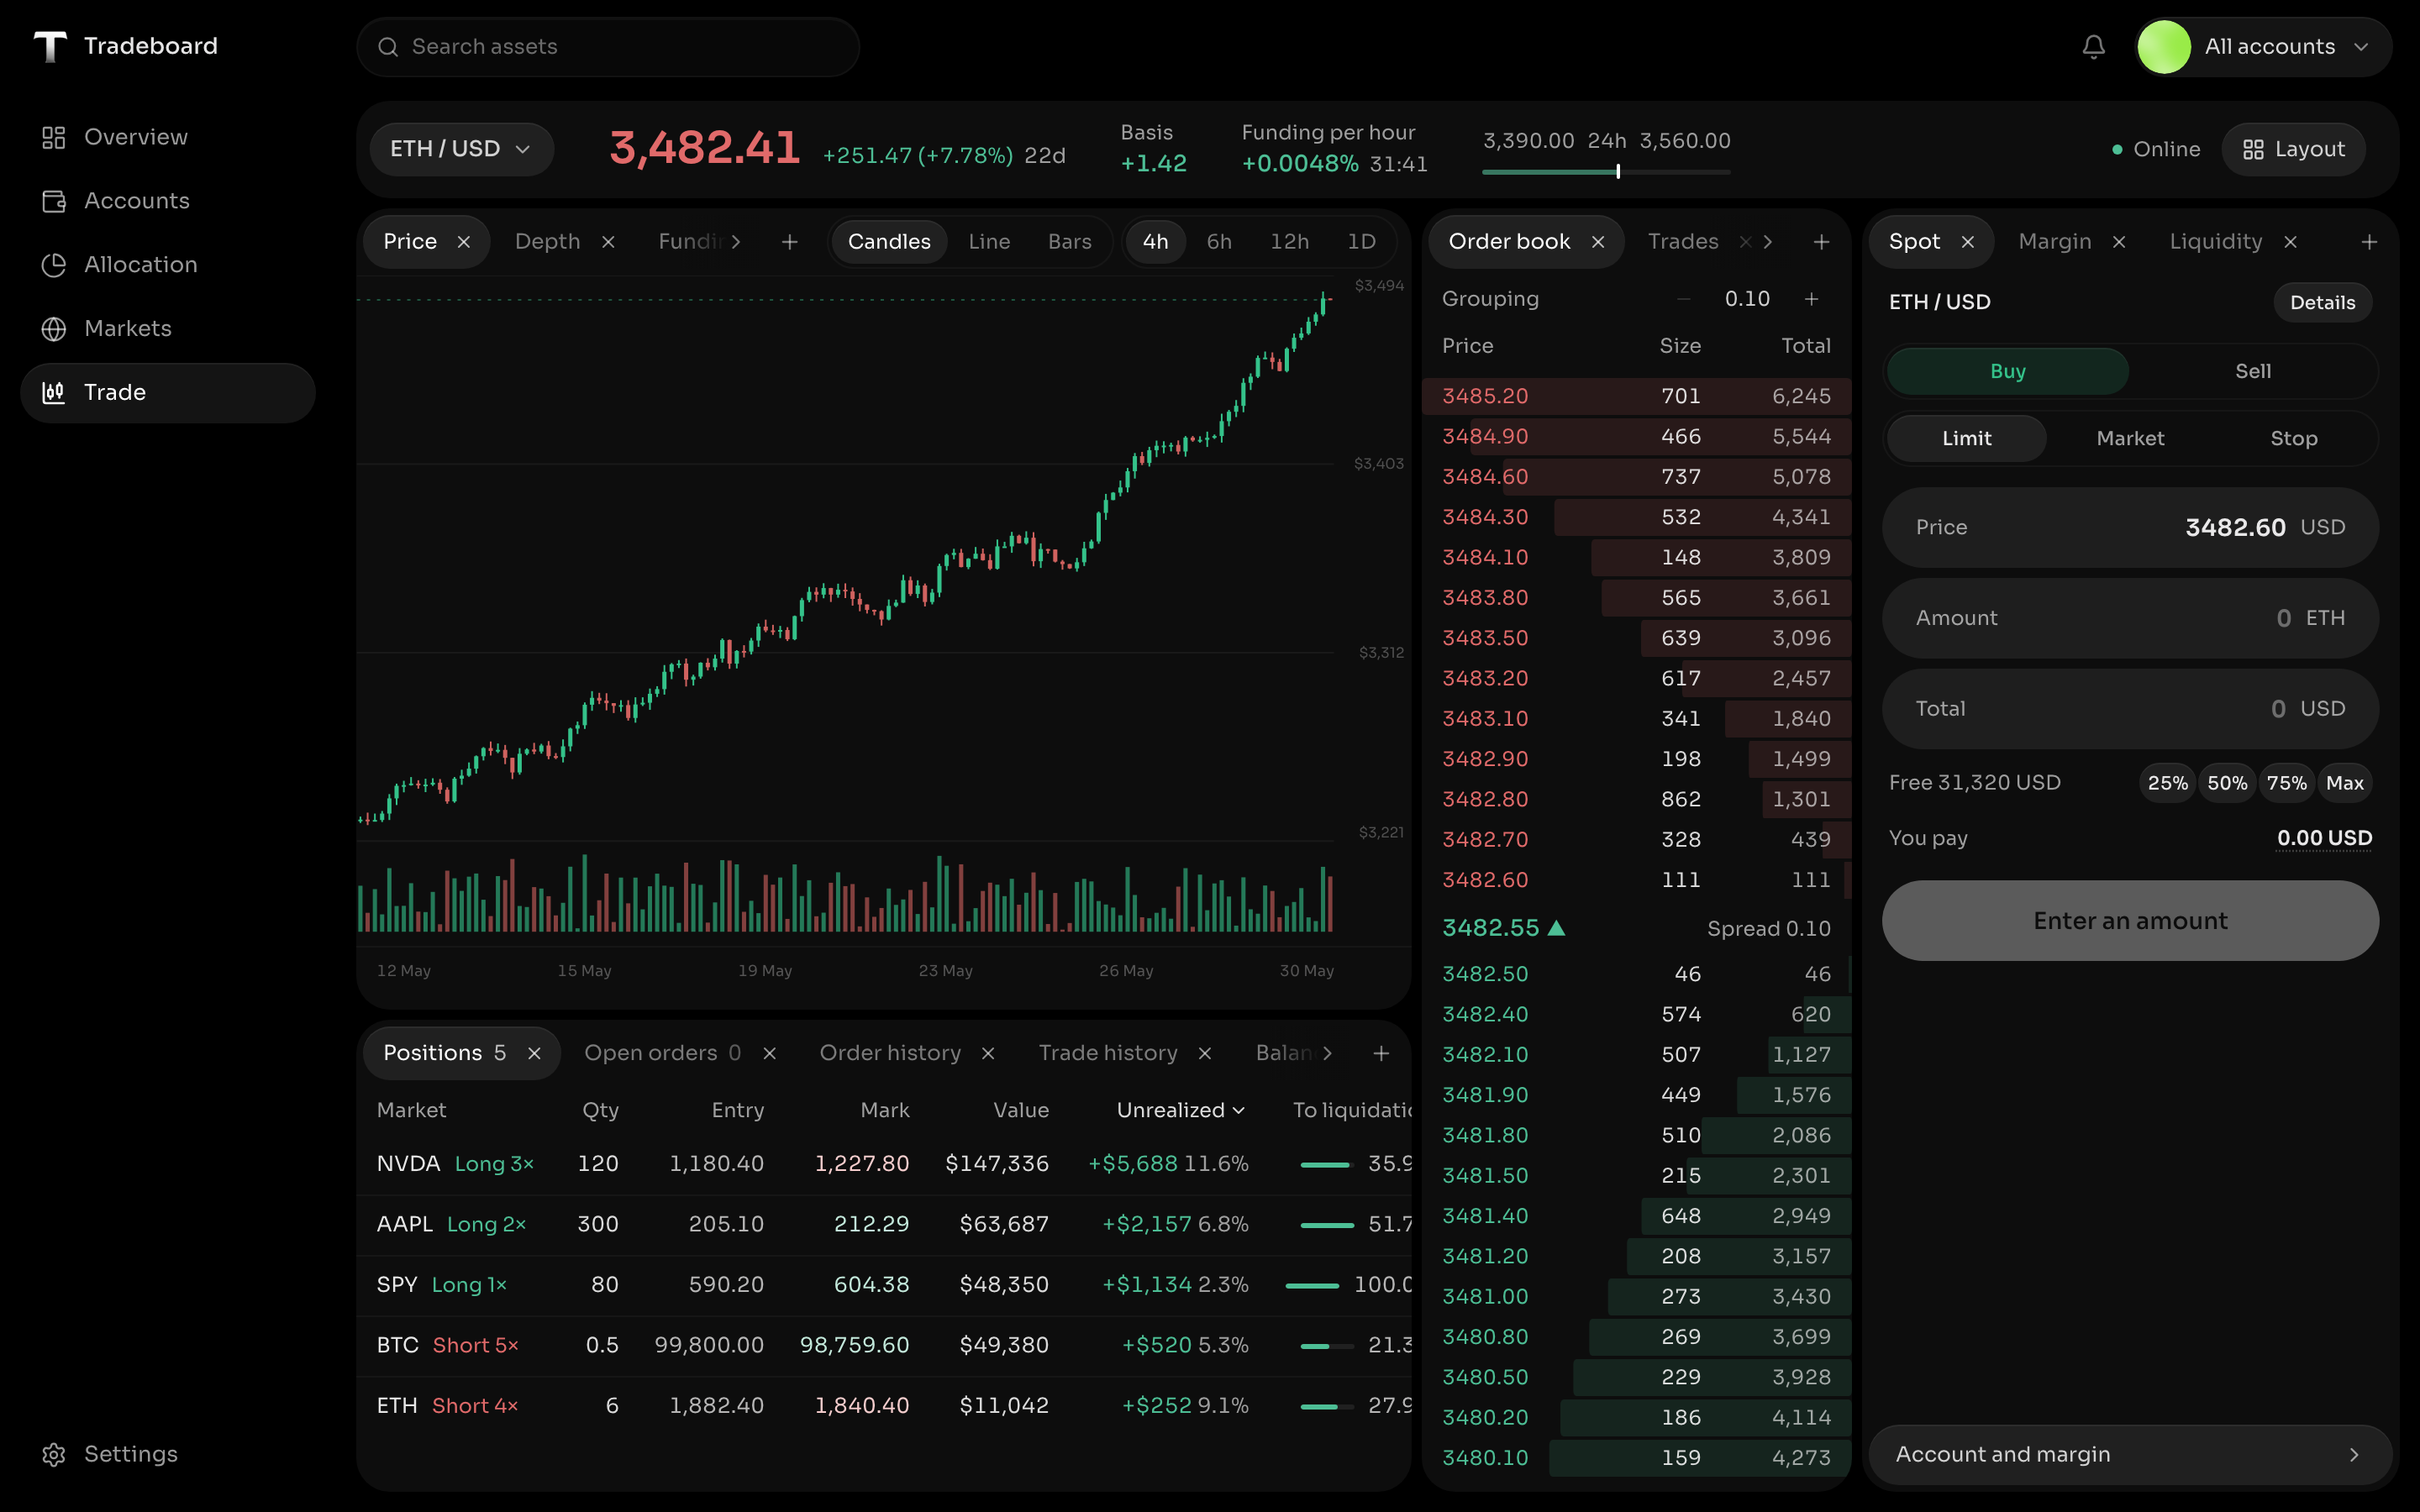Set chart interval to 1D
Image resolution: width=2420 pixels, height=1512 pixels.
1361,242
